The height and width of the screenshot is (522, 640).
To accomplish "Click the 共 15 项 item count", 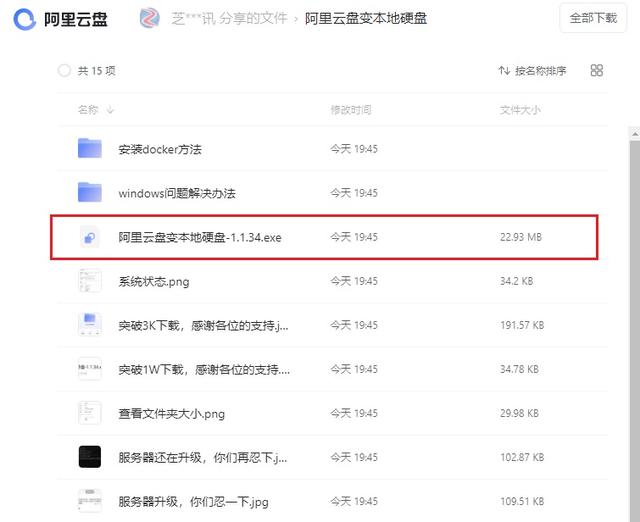I will [96, 71].
